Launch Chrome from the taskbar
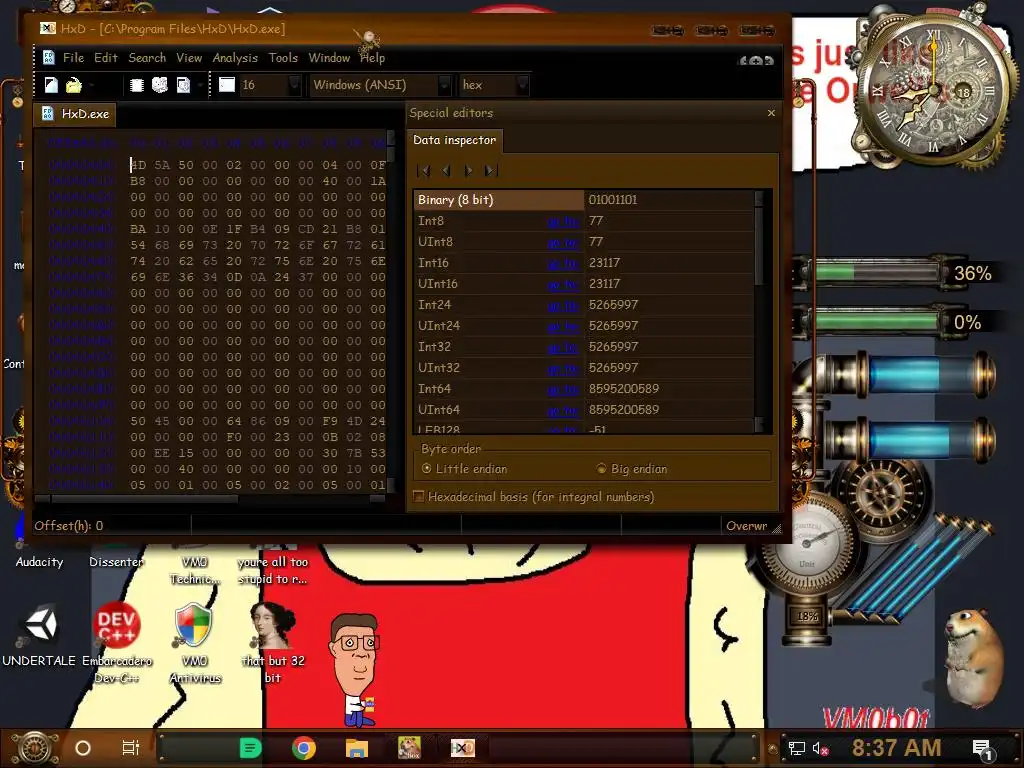The height and width of the screenshot is (768, 1024). point(304,748)
